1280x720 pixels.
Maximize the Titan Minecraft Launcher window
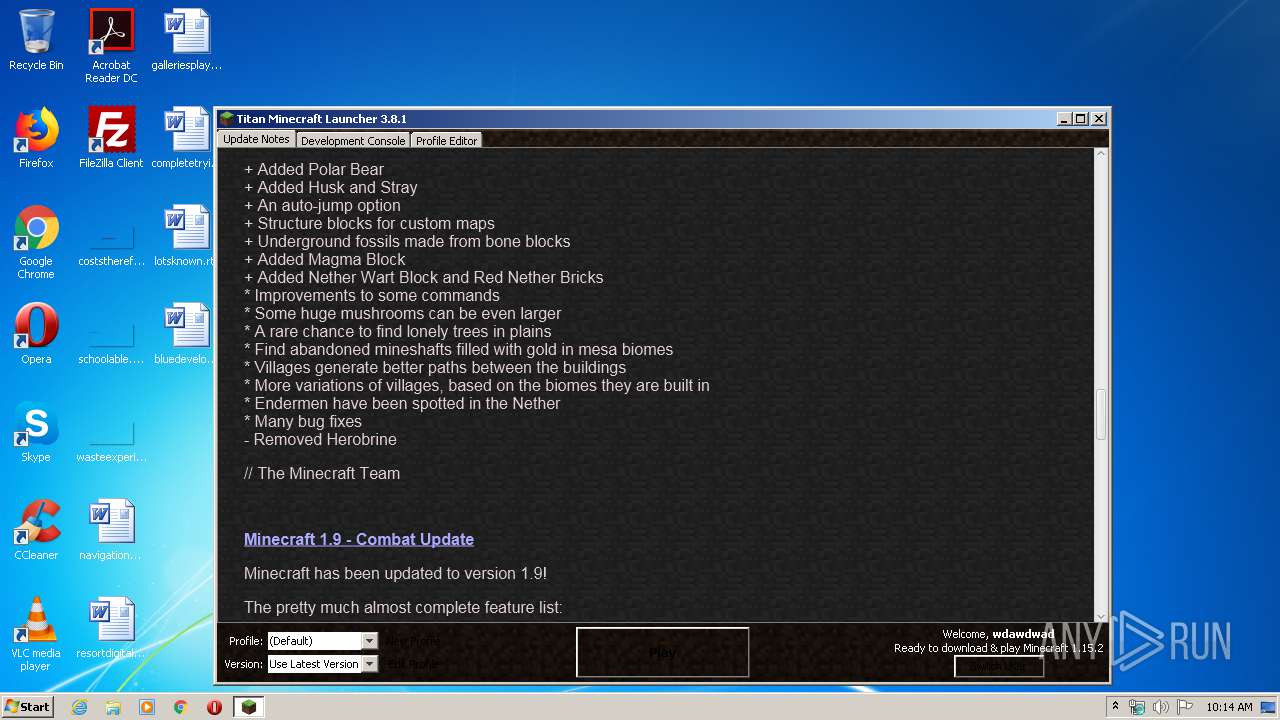pos(1081,118)
